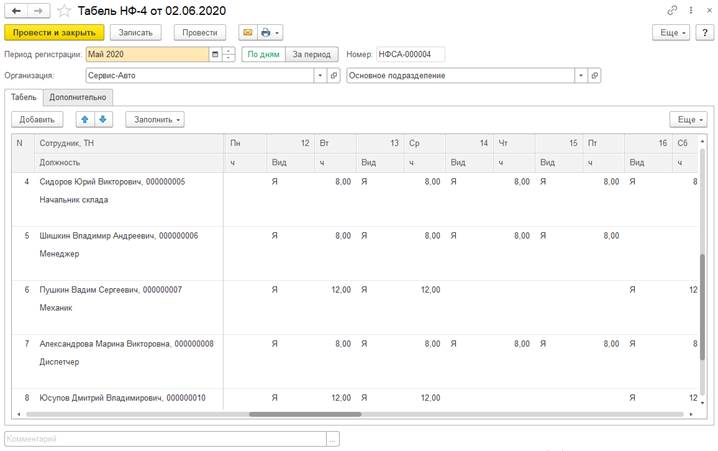Click the envelope send icon
718x451 pixels.
pos(247,33)
